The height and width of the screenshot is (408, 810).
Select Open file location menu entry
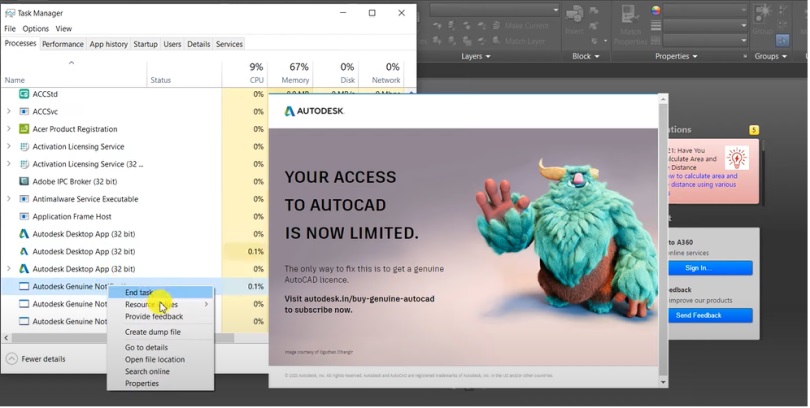pos(154,359)
